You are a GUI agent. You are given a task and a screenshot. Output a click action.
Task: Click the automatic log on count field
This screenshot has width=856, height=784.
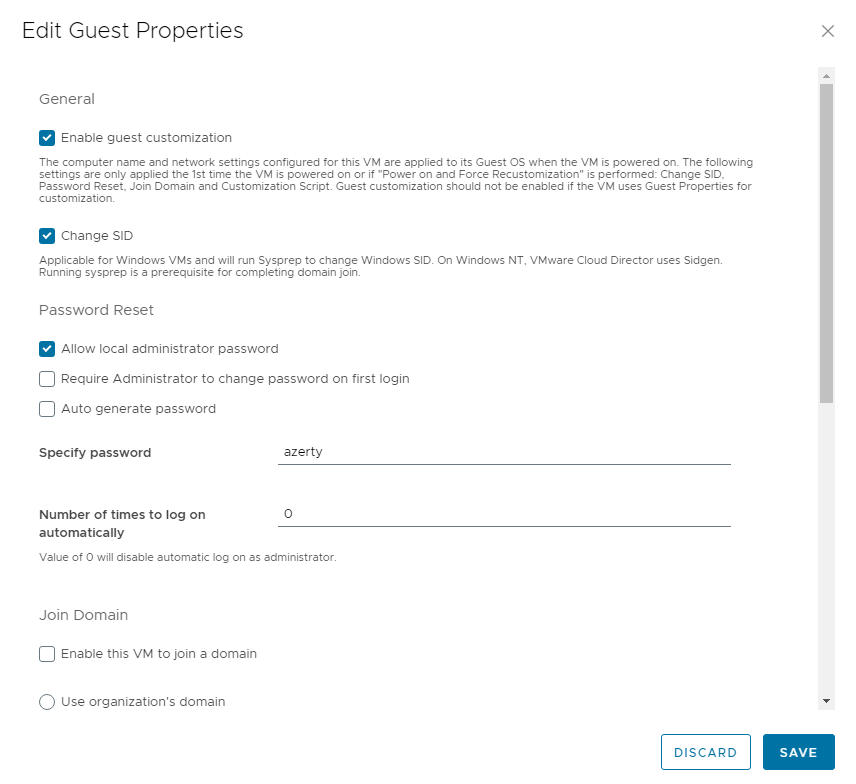[x=504, y=514]
